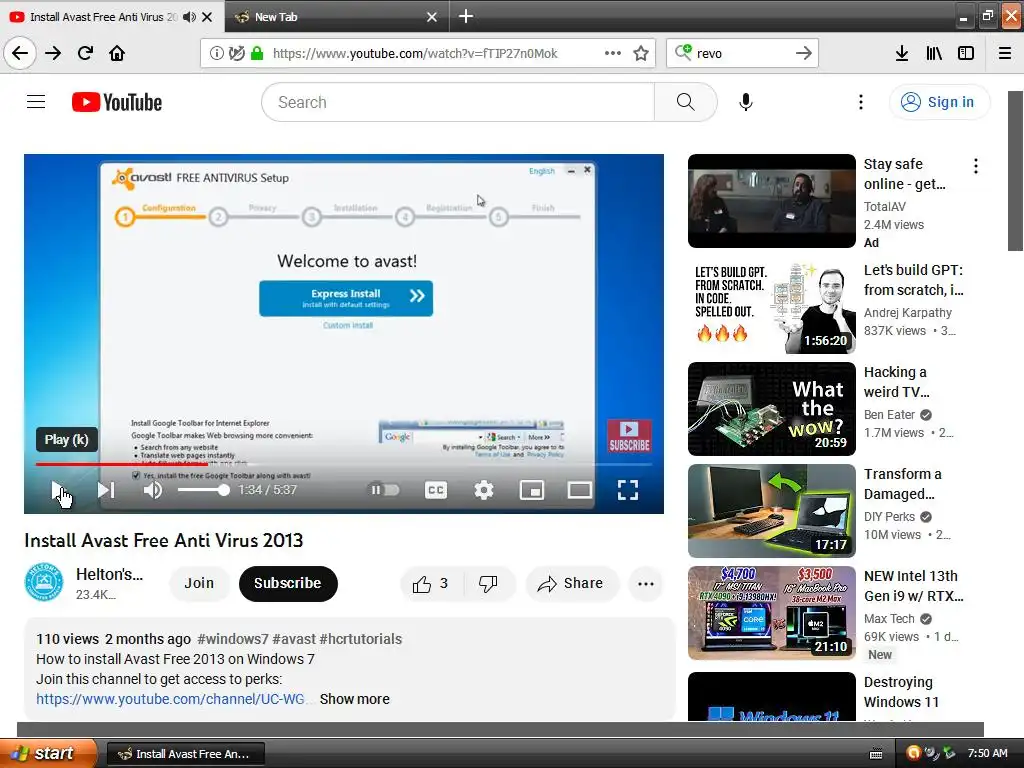Open the browser library icon
This screenshot has height=768, width=1024.
click(934, 53)
